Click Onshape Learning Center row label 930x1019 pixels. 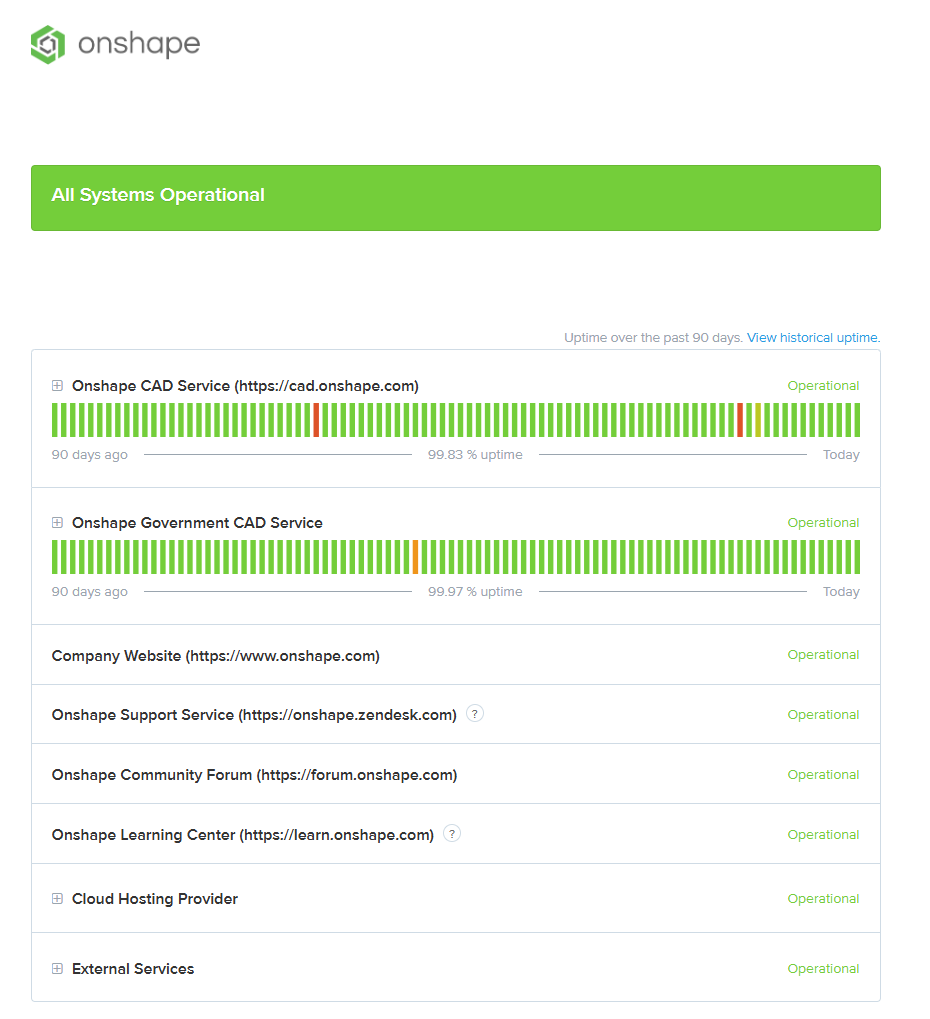[x=242, y=834]
